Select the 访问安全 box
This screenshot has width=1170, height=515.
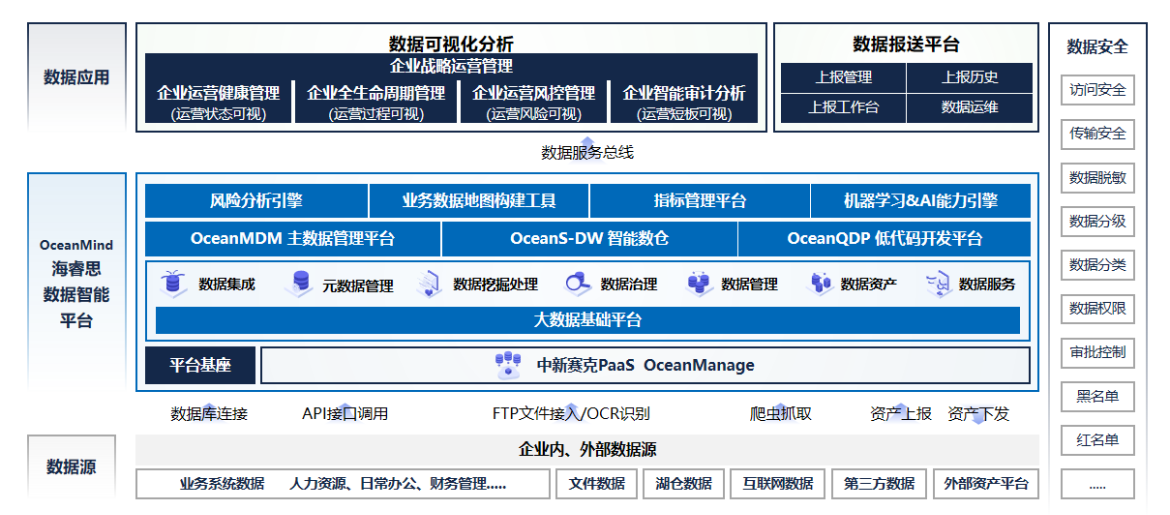point(1097,90)
